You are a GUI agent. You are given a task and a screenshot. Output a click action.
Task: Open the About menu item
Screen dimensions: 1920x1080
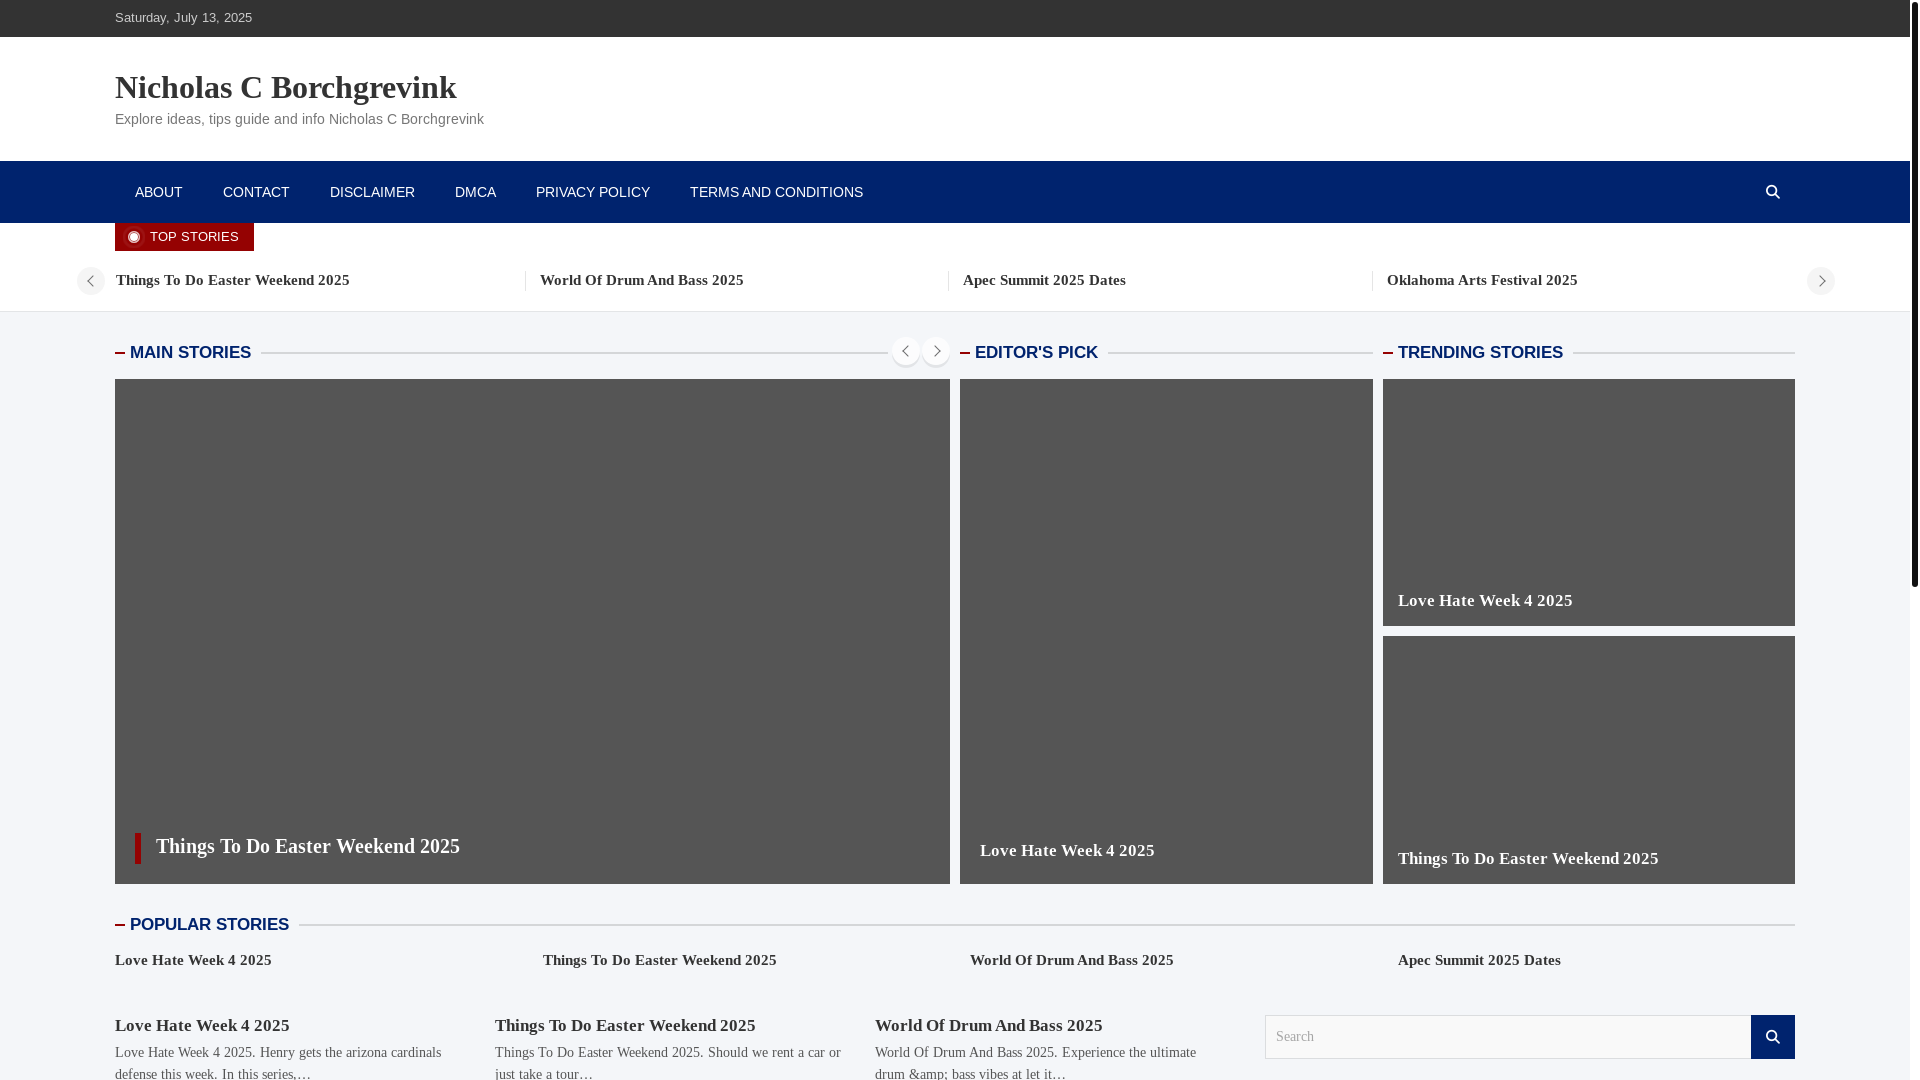click(x=158, y=192)
